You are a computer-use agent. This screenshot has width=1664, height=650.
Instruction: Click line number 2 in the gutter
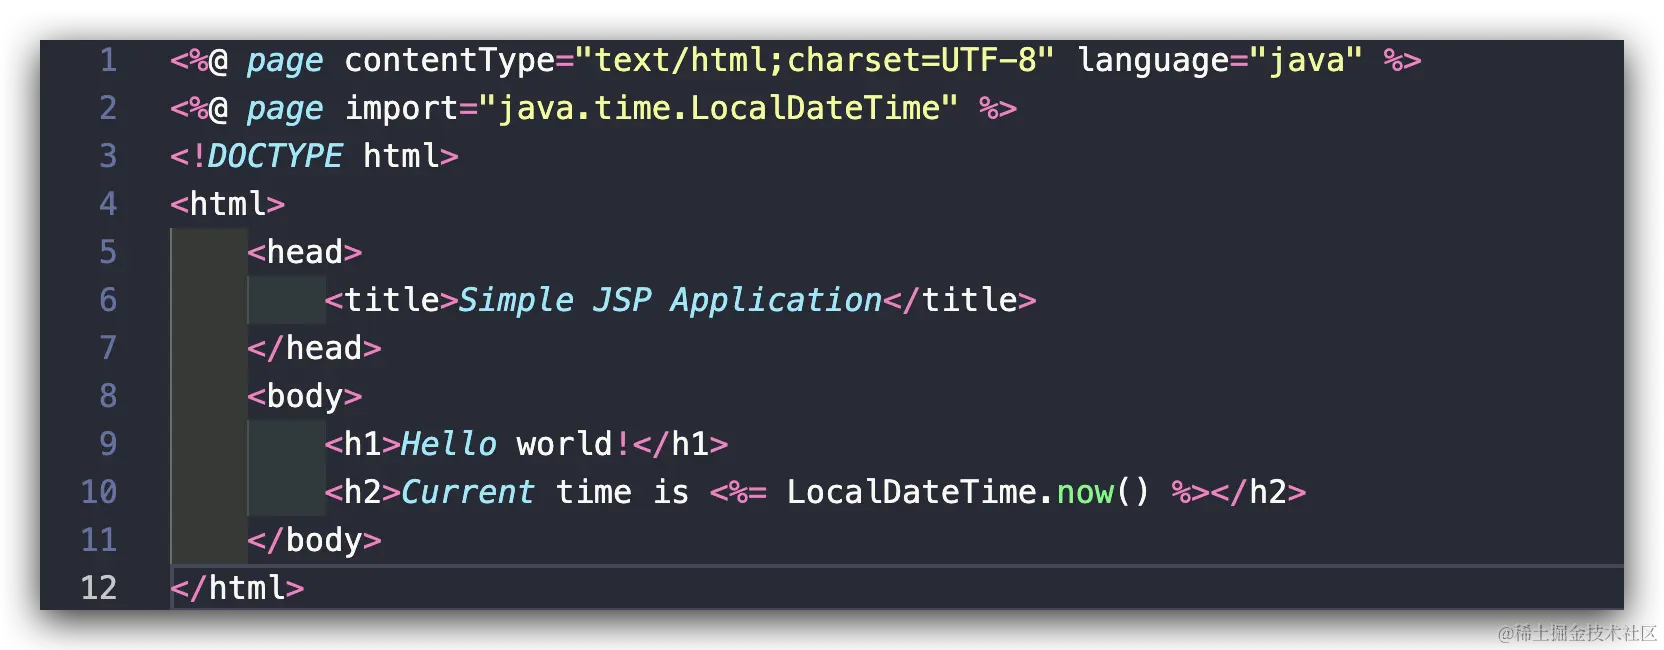[108, 108]
